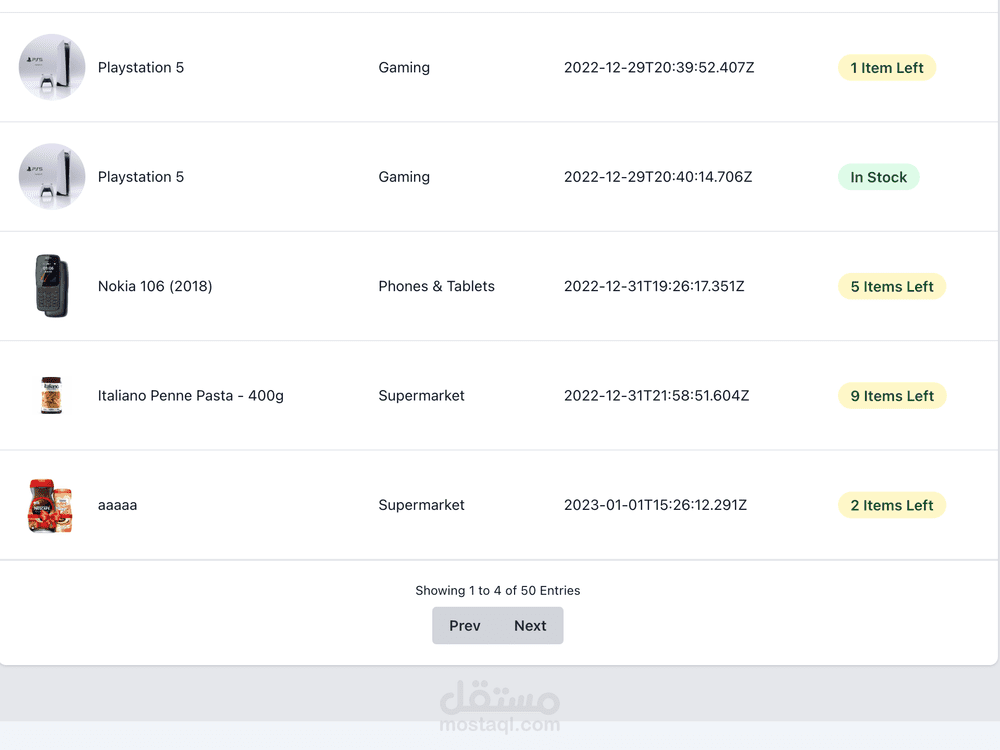Select the "2 Items Left" stock badge
Screen dimensions: 1000x750
click(891, 505)
